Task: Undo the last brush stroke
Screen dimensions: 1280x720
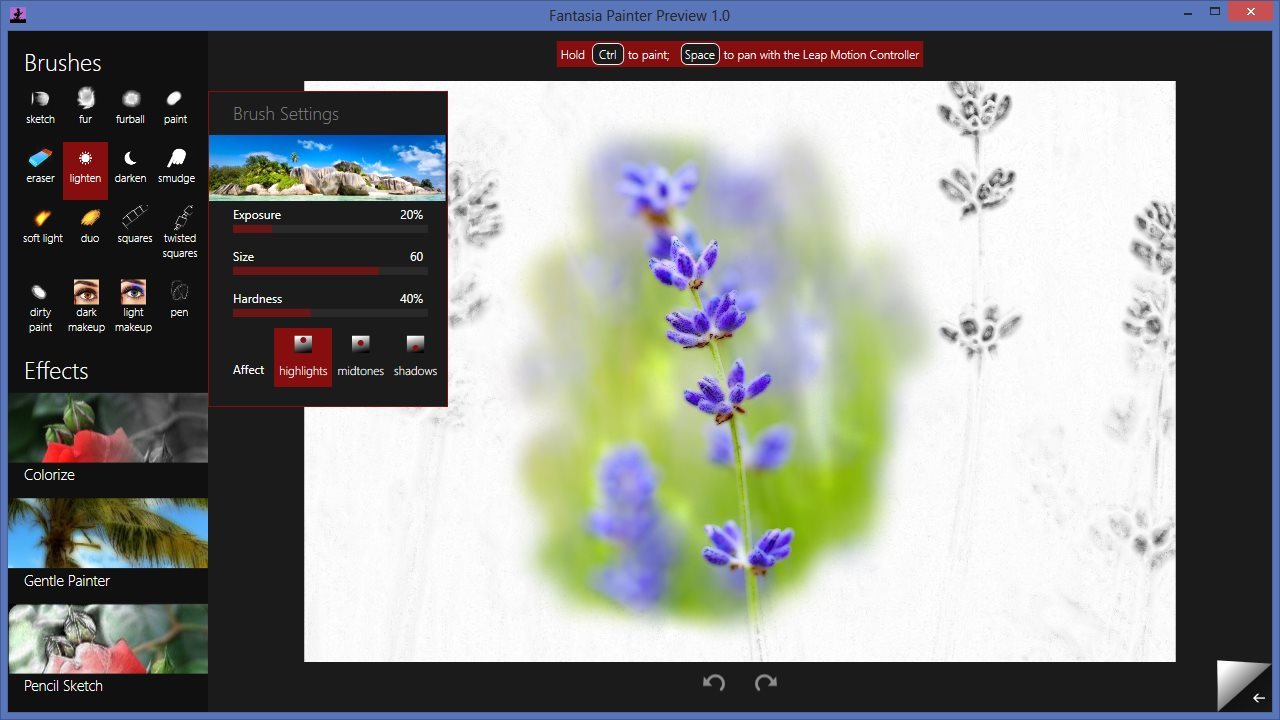Action: pos(713,683)
